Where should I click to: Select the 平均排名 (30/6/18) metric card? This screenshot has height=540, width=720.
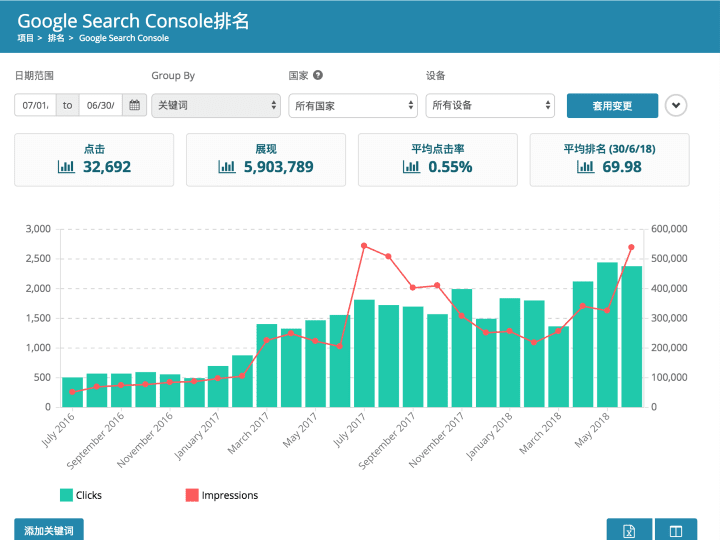pyautogui.click(x=609, y=160)
